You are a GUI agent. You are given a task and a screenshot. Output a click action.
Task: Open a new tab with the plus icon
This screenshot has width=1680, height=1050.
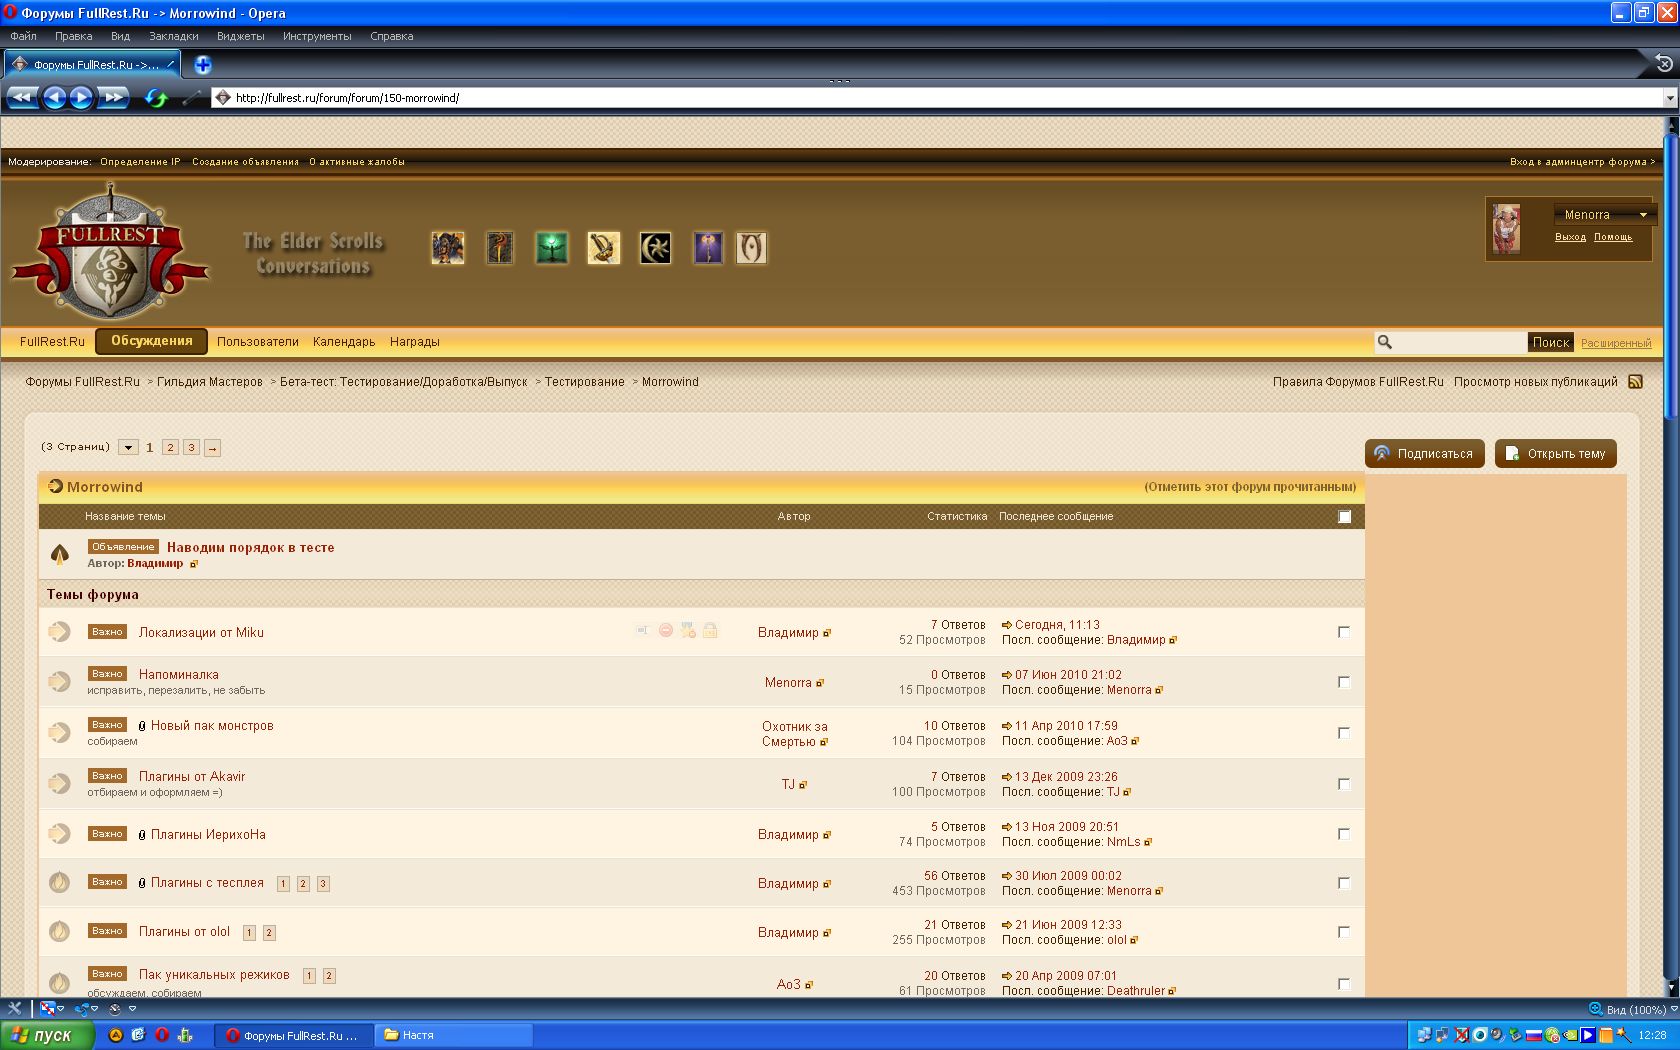[x=203, y=65]
